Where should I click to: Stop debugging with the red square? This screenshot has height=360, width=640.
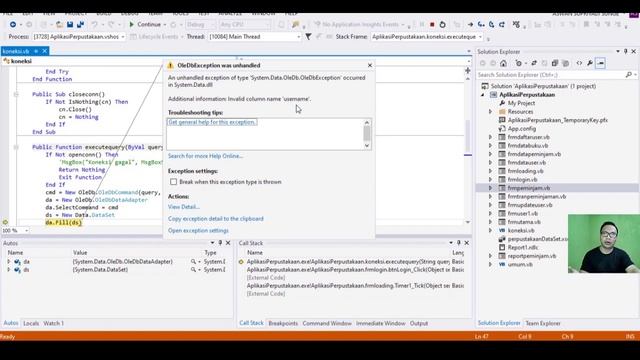coord(432,25)
